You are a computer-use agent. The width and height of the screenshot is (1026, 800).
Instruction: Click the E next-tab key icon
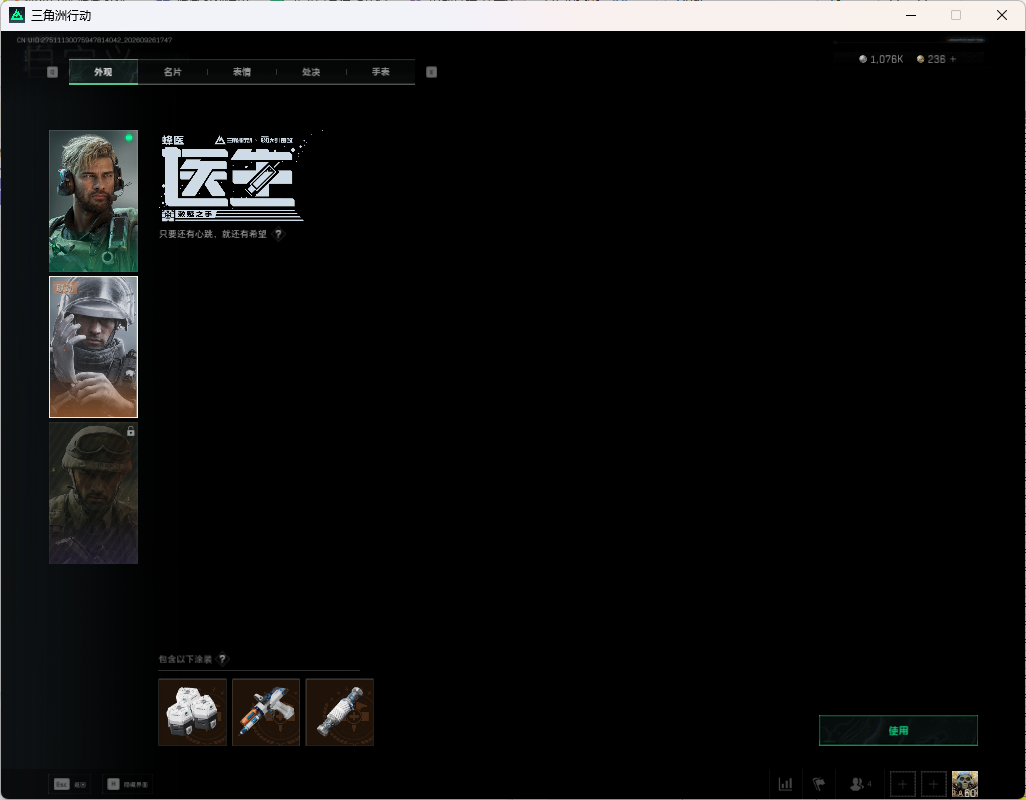pos(431,72)
